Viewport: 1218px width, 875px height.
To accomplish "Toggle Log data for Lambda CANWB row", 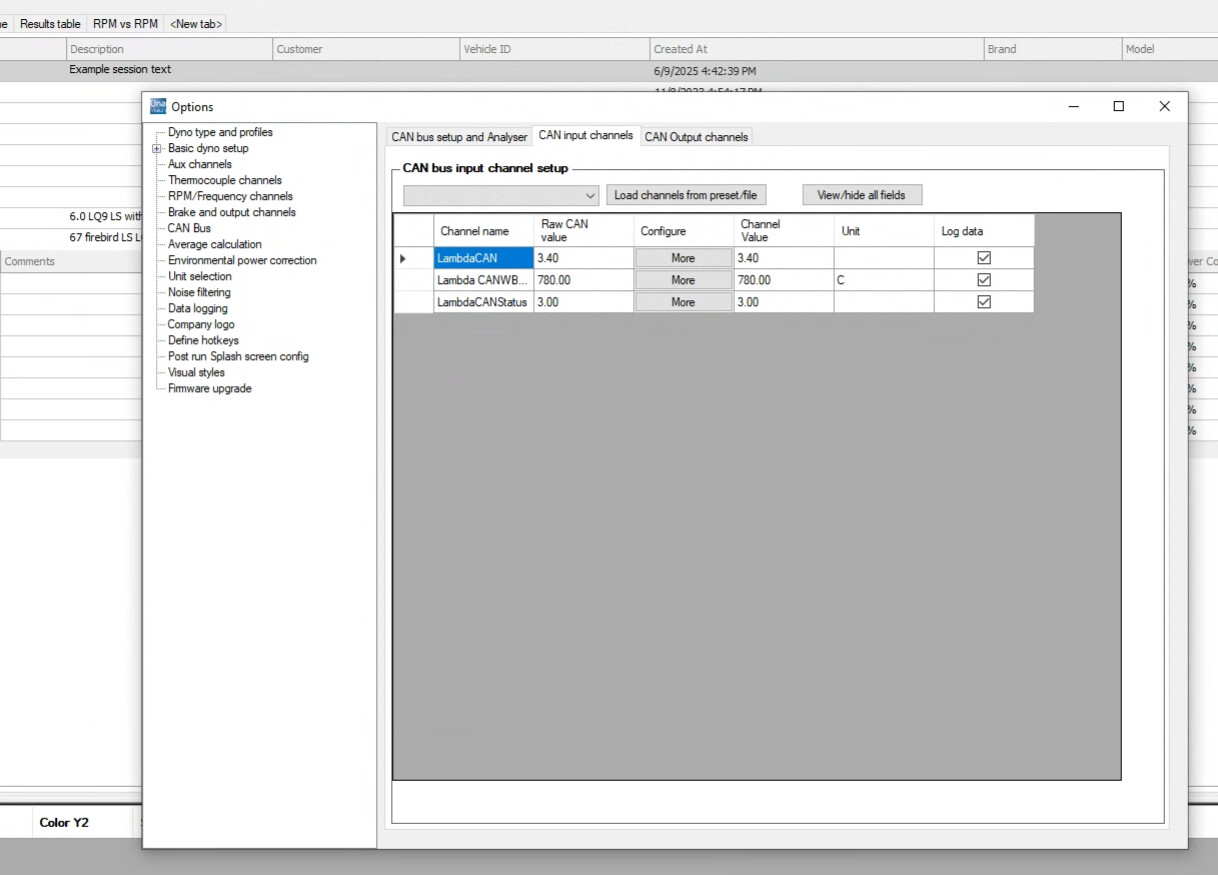I will [x=983, y=280].
